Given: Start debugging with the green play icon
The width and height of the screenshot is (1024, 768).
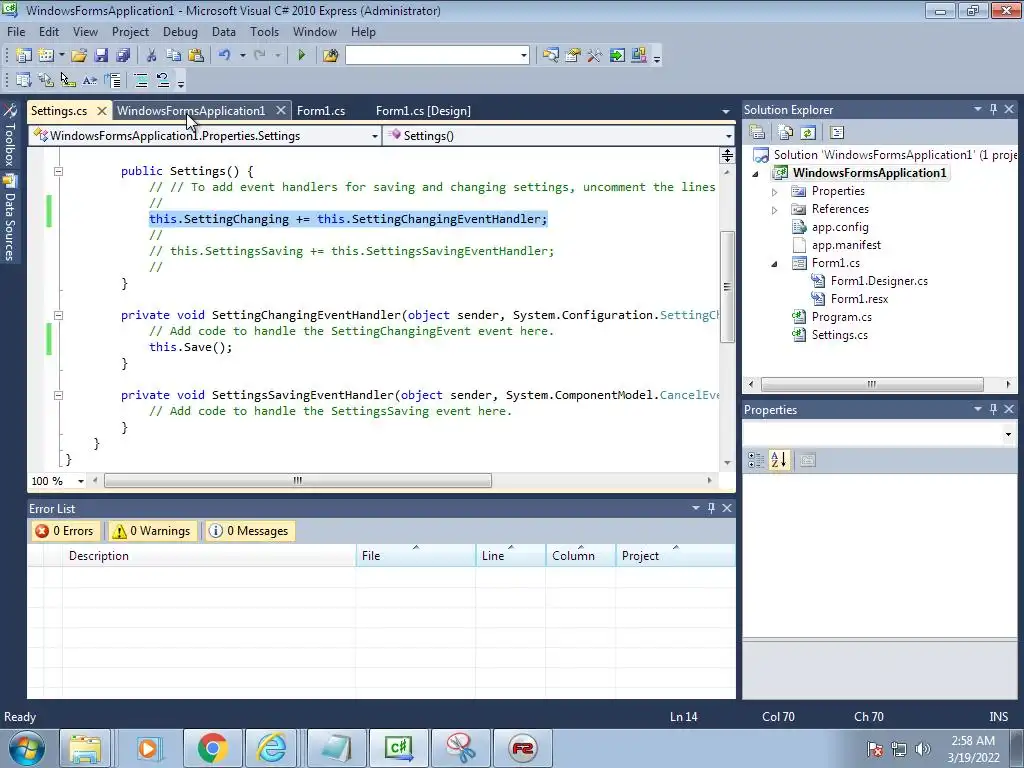Looking at the screenshot, I should 301,56.
